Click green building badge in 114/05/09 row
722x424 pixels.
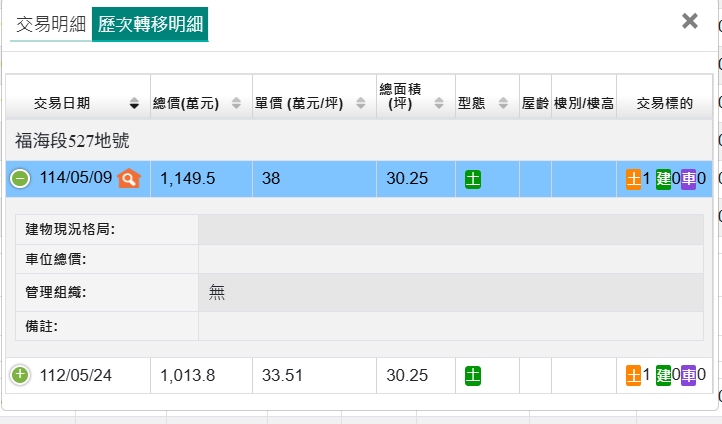click(x=663, y=179)
